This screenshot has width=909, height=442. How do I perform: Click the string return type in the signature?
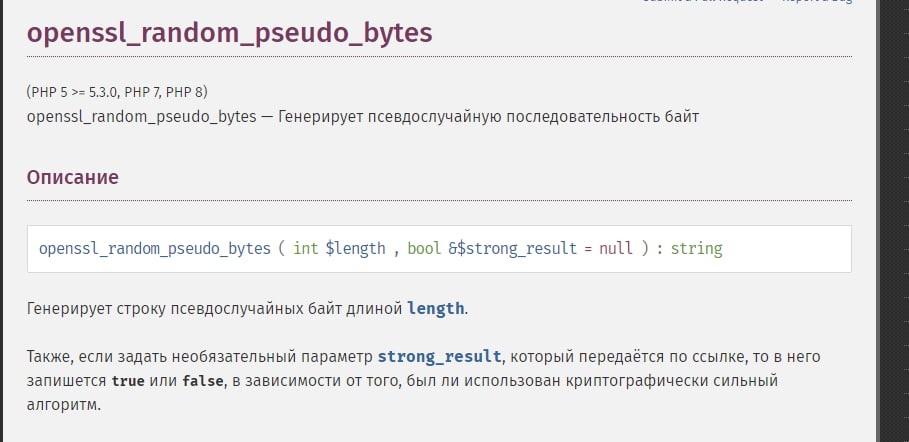(696, 248)
